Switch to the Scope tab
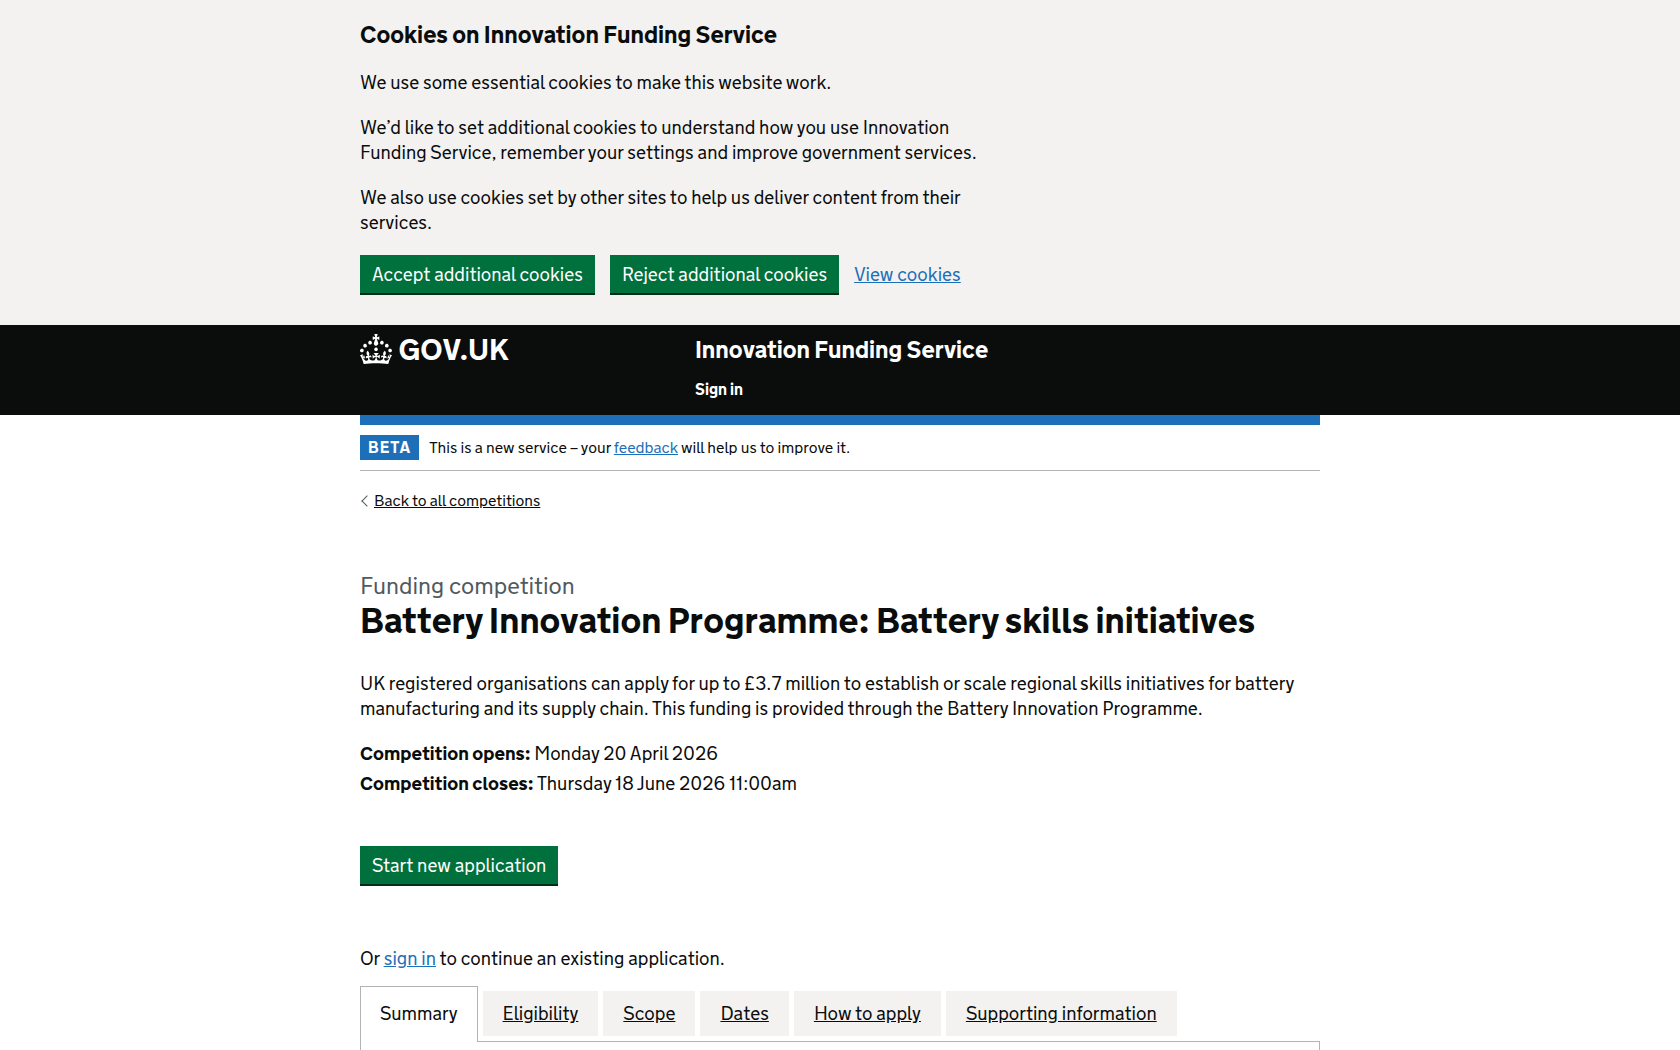This screenshot has width=1680, height=1050. coord(649,1014)
